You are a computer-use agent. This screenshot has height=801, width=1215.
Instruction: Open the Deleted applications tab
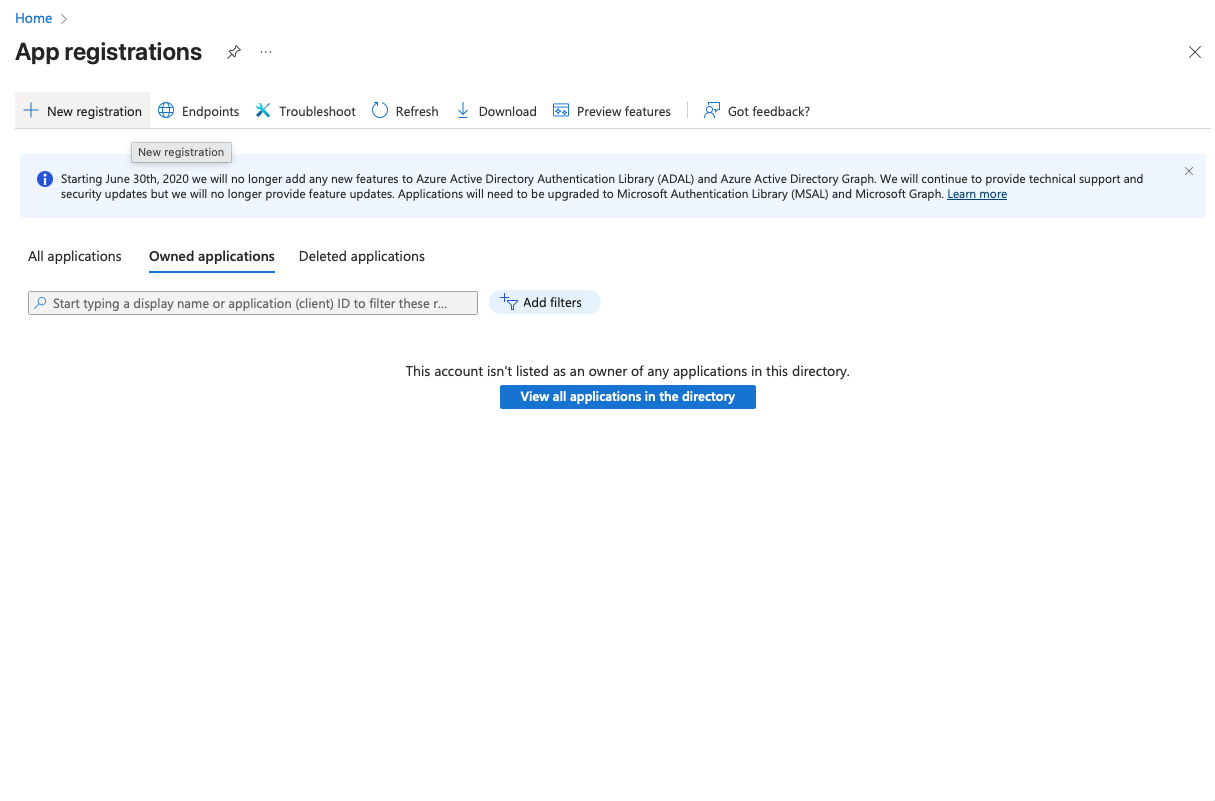pyautogui.click(x=362, y=257)
